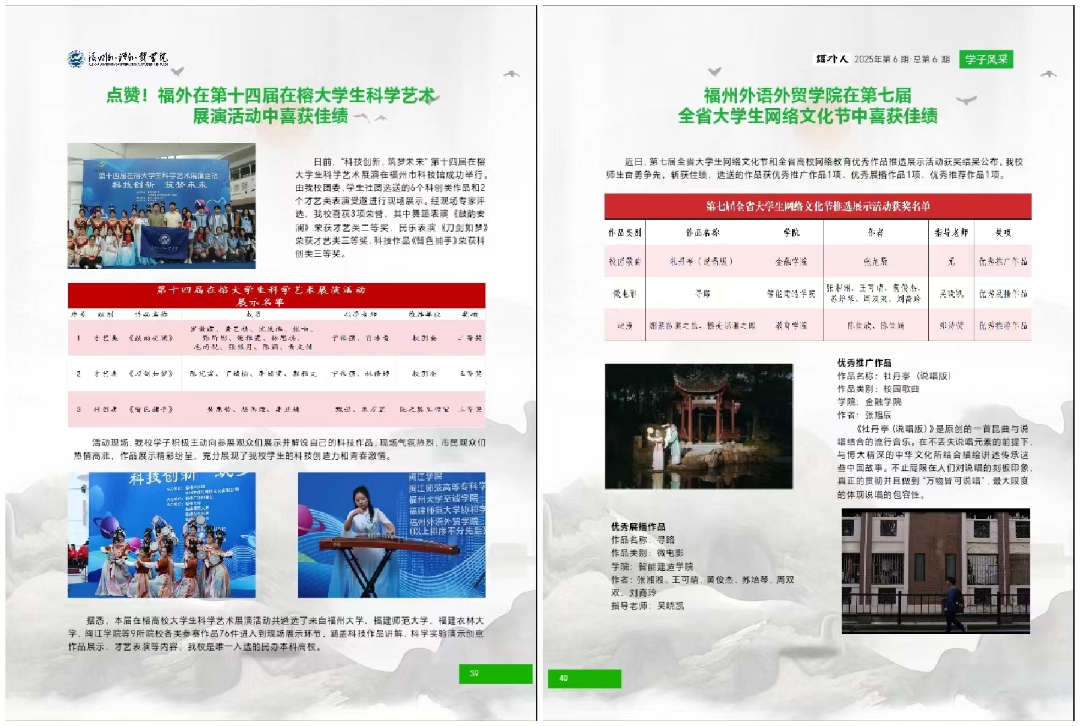This screenshot has height=726, width=1080.
Task: Click the university logo at top left
Action: tap(117, 59)
